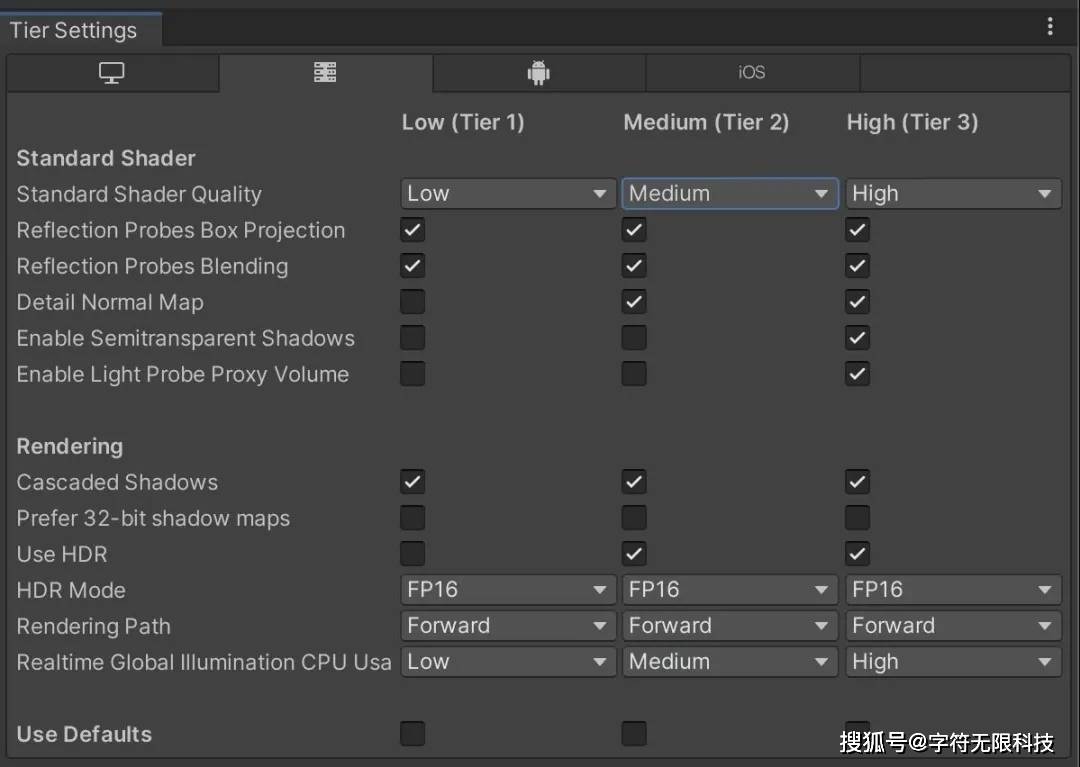Open the Tier 1 Realtime GI CPU Usage dropdown
1080x767 pixels.
(507, 661)
